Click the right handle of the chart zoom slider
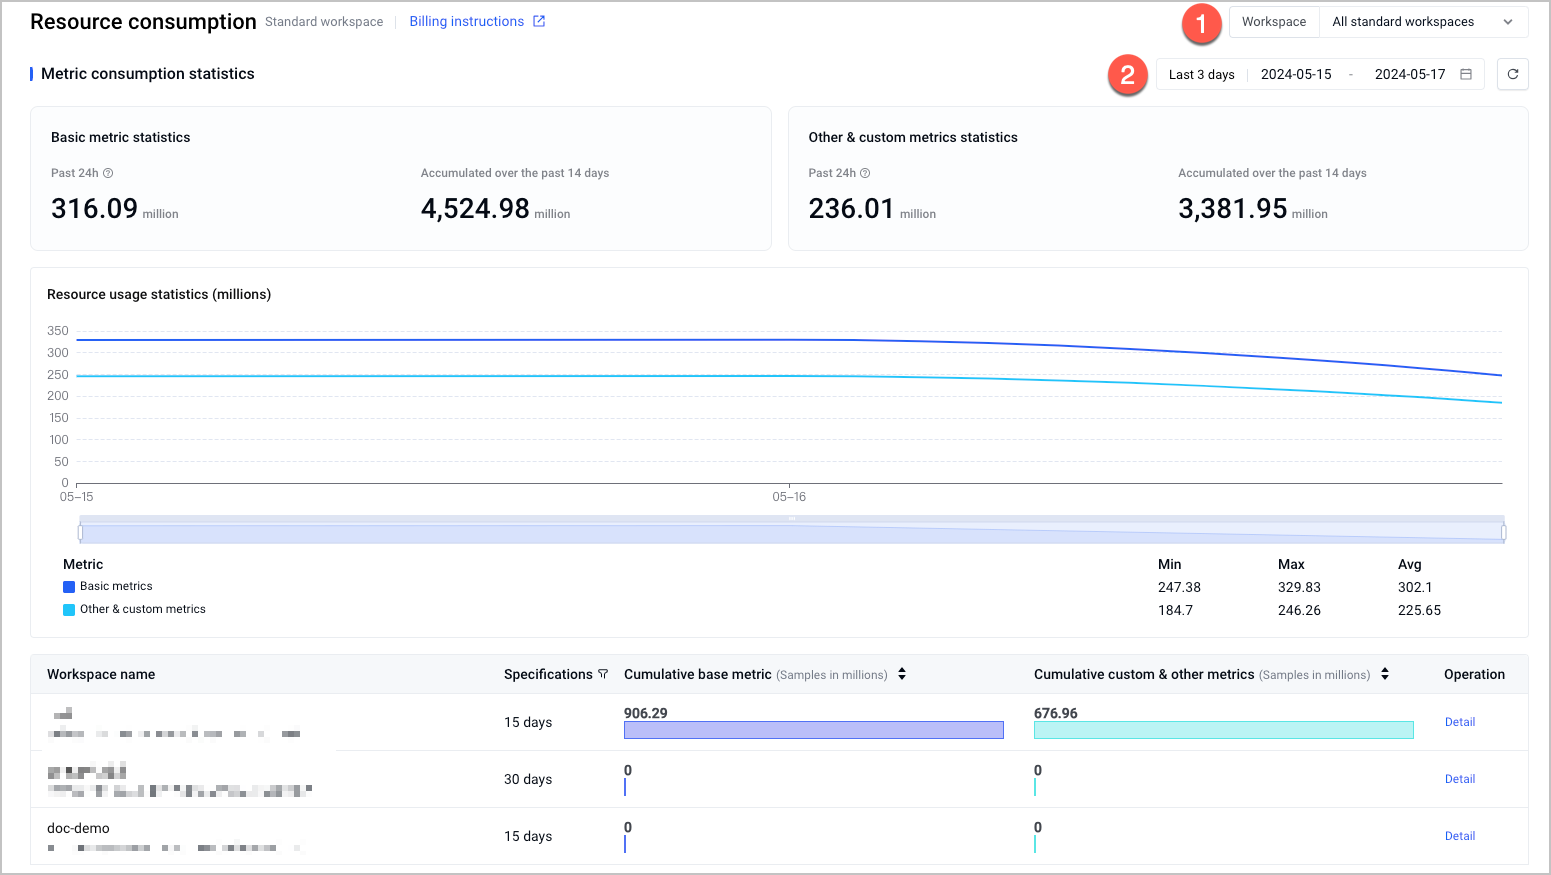The image size is (1551, 875). point(1504,532)
